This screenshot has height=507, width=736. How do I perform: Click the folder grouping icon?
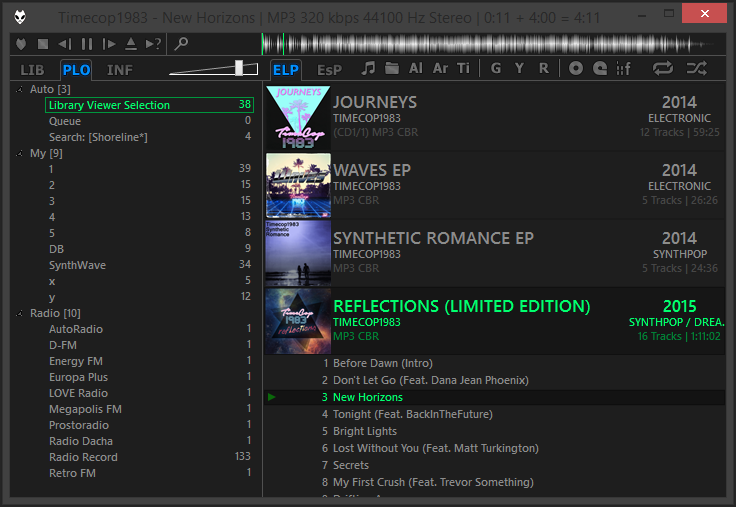[392, 69]
